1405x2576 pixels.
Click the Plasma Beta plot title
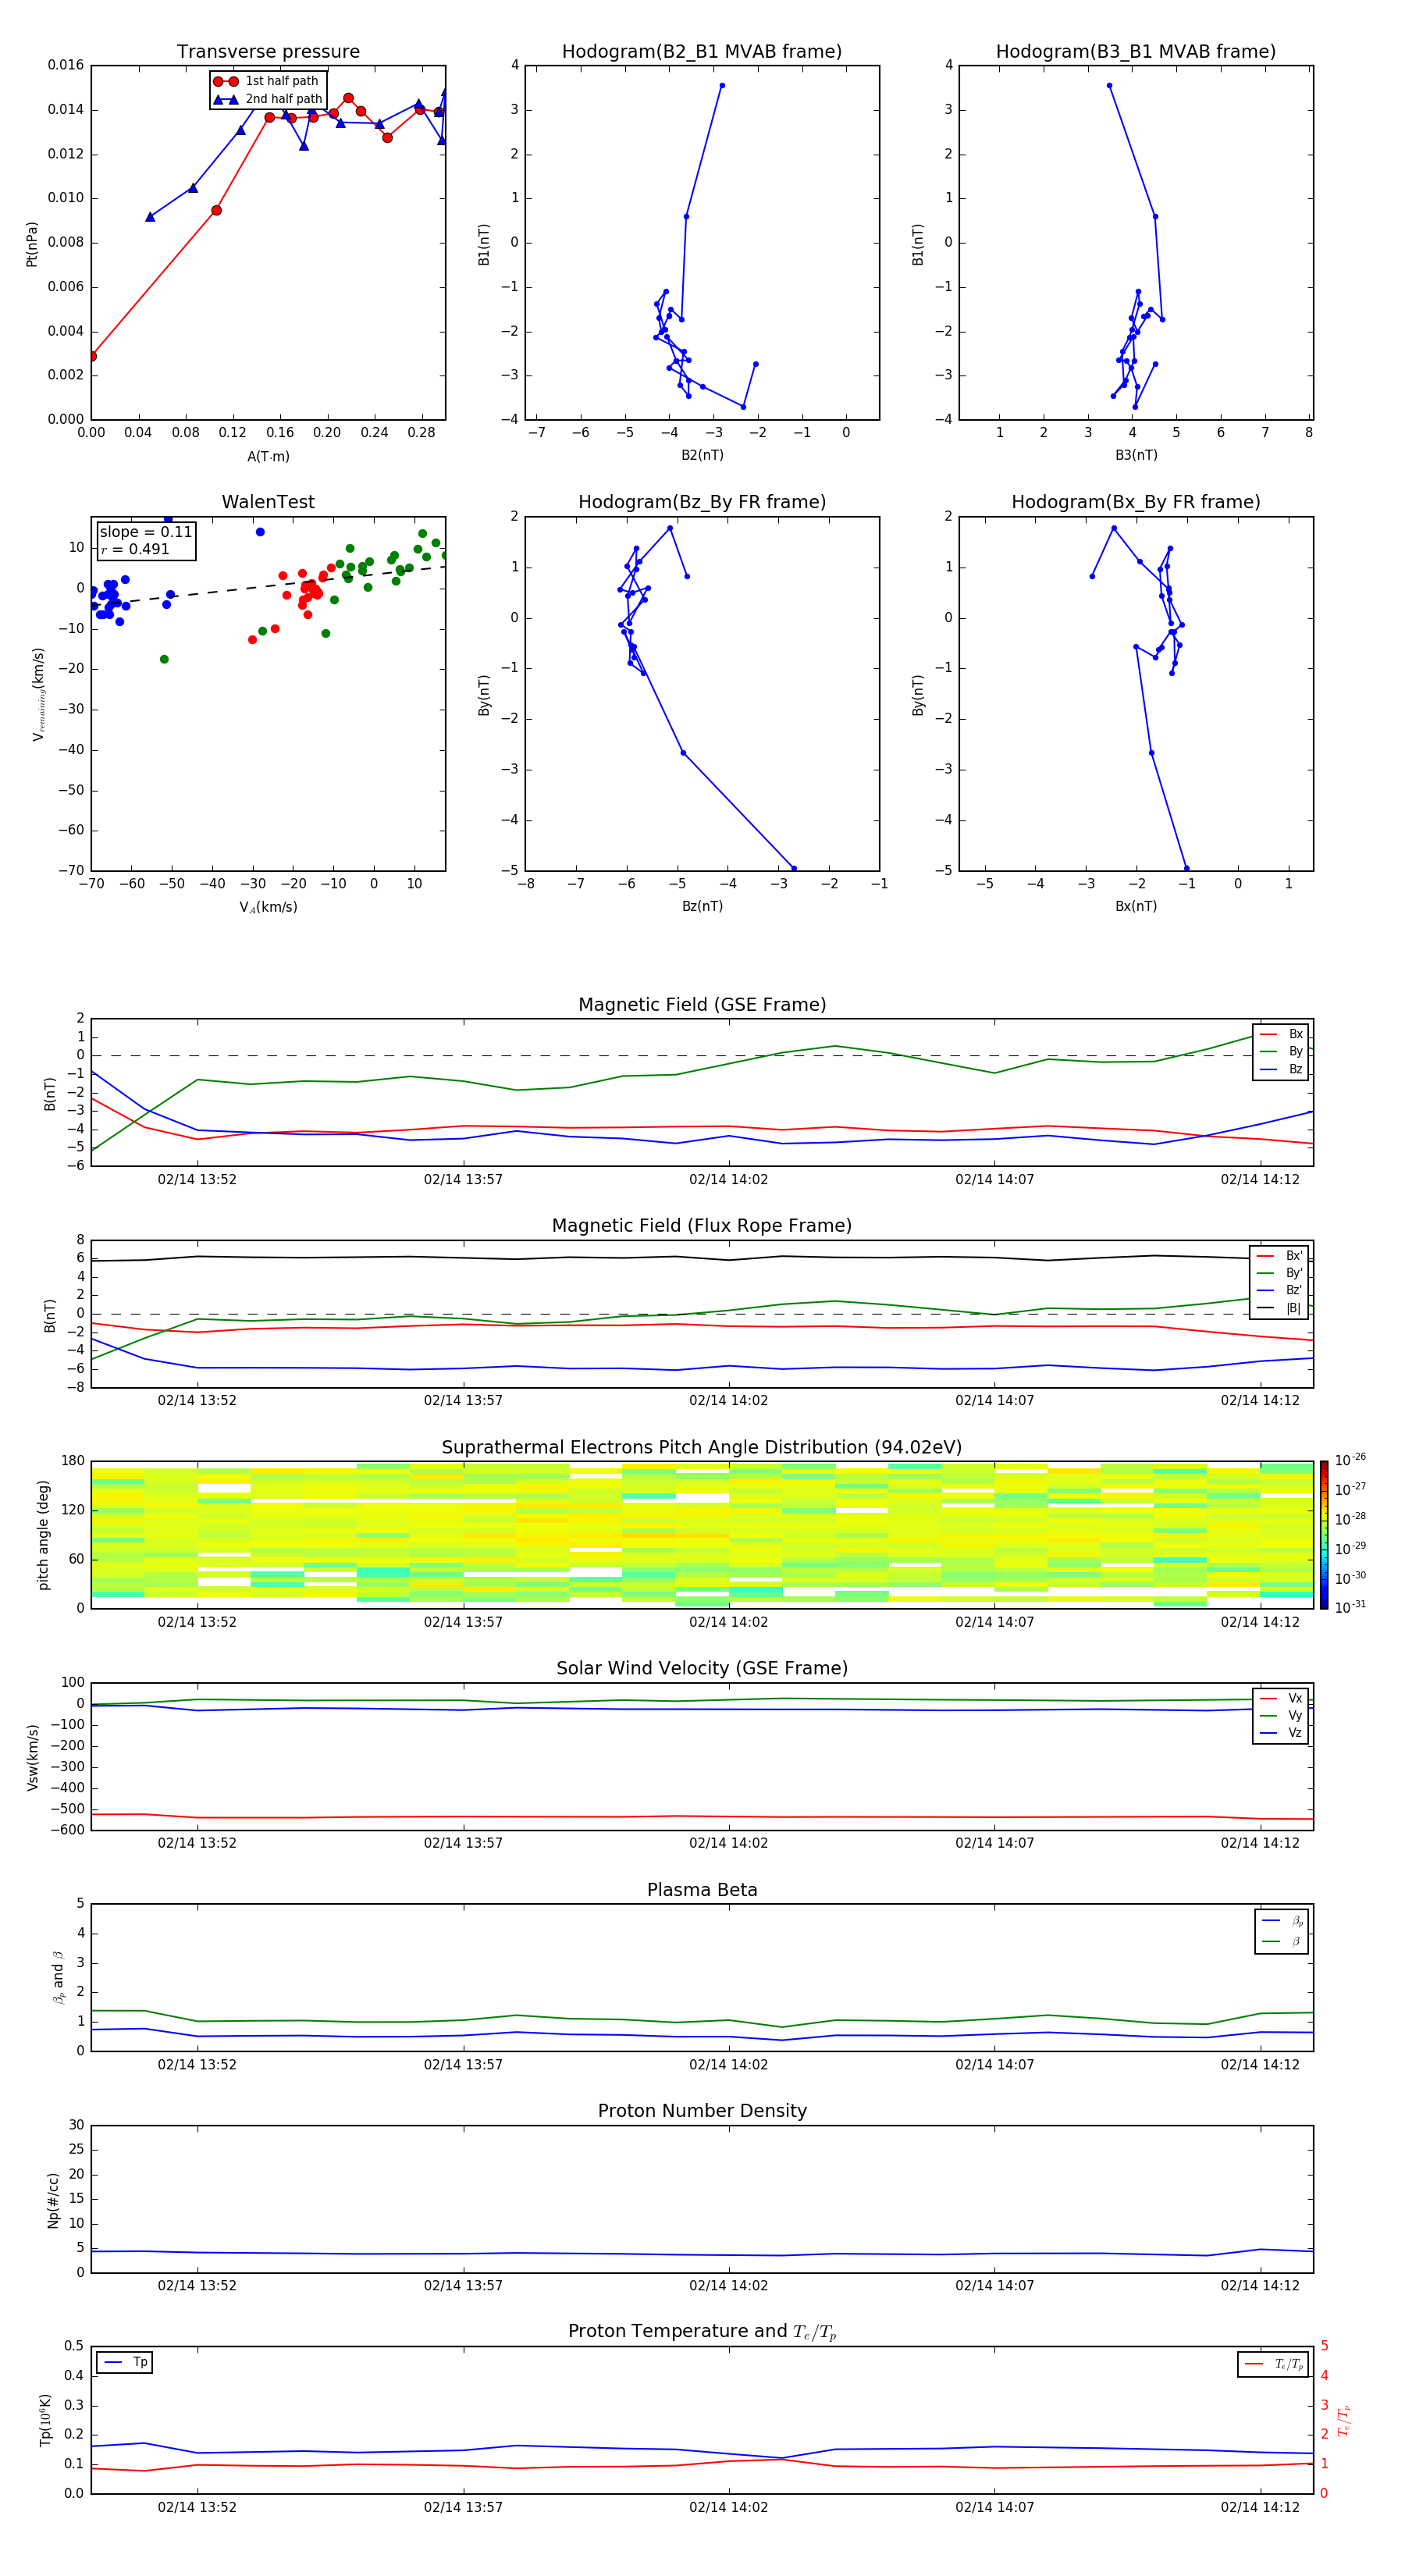[702, 1891]
